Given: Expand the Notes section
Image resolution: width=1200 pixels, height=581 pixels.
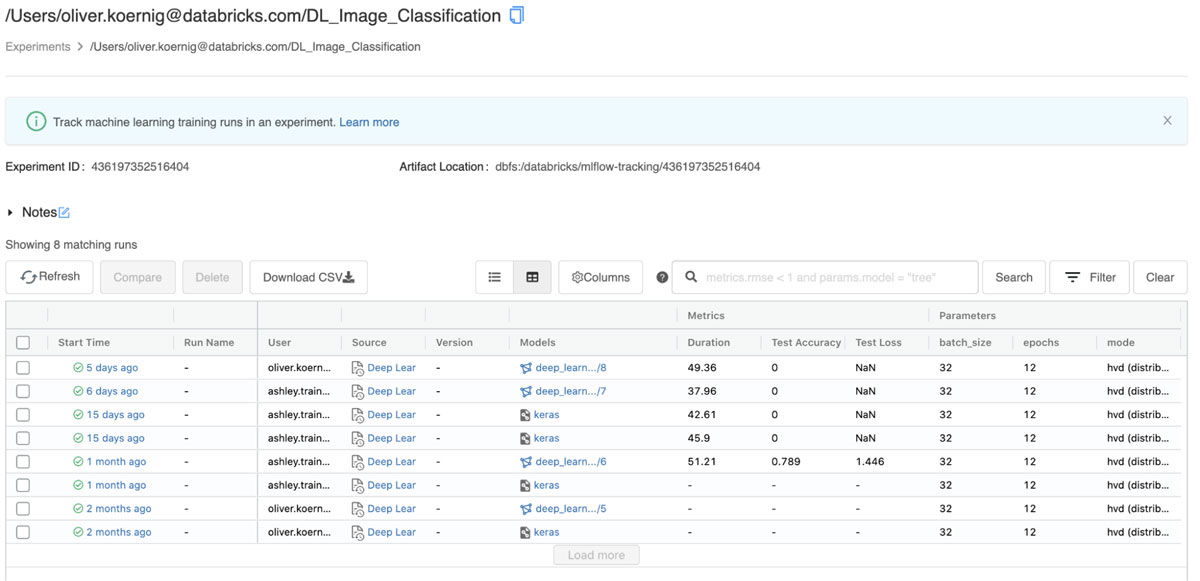Looking at the screenshot, I should pos(11,212).
